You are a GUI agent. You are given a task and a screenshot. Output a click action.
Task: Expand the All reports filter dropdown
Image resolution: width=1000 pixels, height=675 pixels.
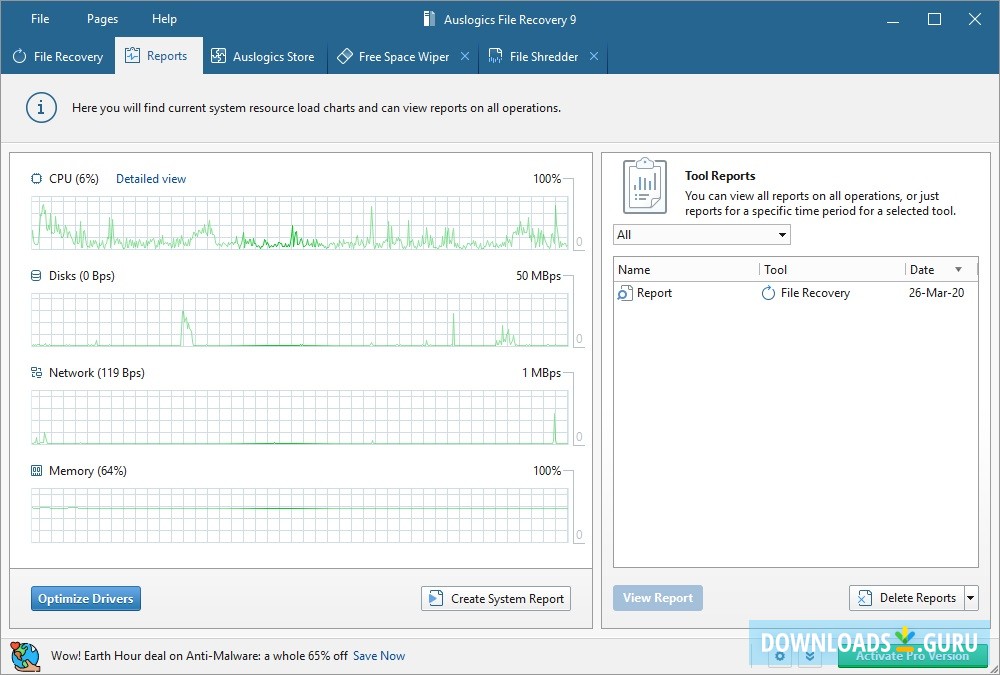click(x=702, y=235)
